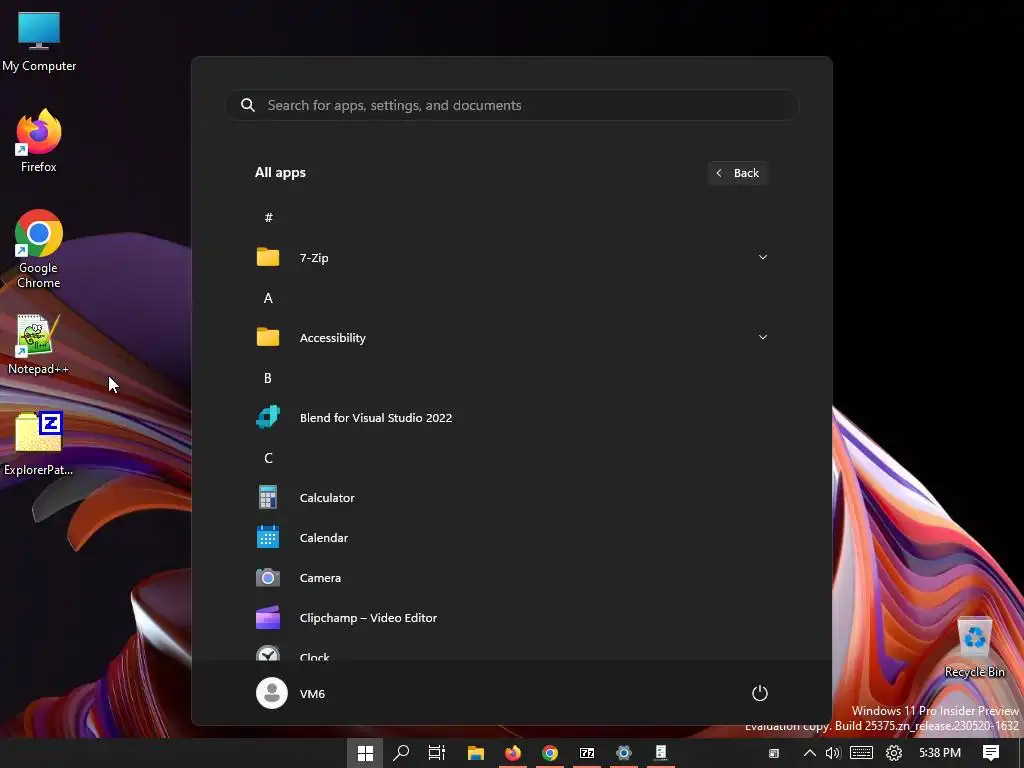Open the 7-Zip folder icon
Screen dimensions: 1024x768
tap(268, 257)
